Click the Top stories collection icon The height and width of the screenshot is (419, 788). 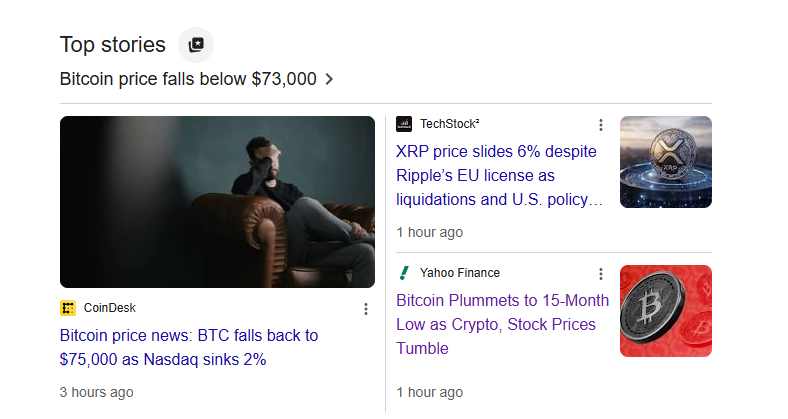196,45
